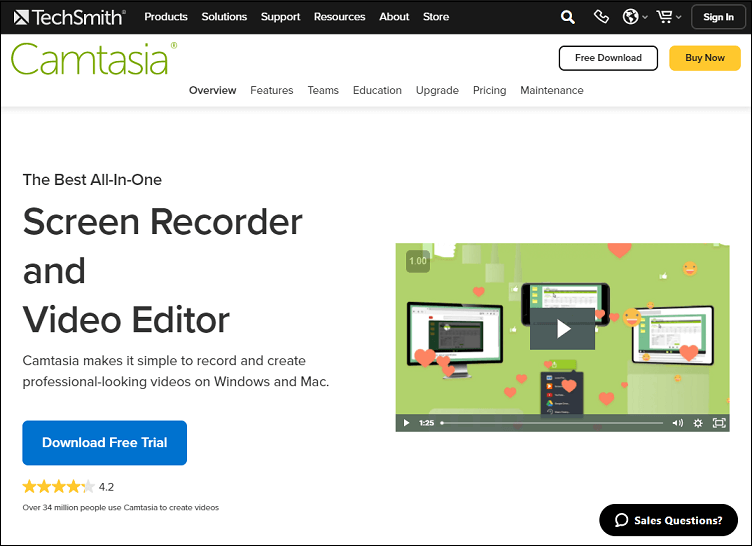Select the Overview tab

point(212,90)
